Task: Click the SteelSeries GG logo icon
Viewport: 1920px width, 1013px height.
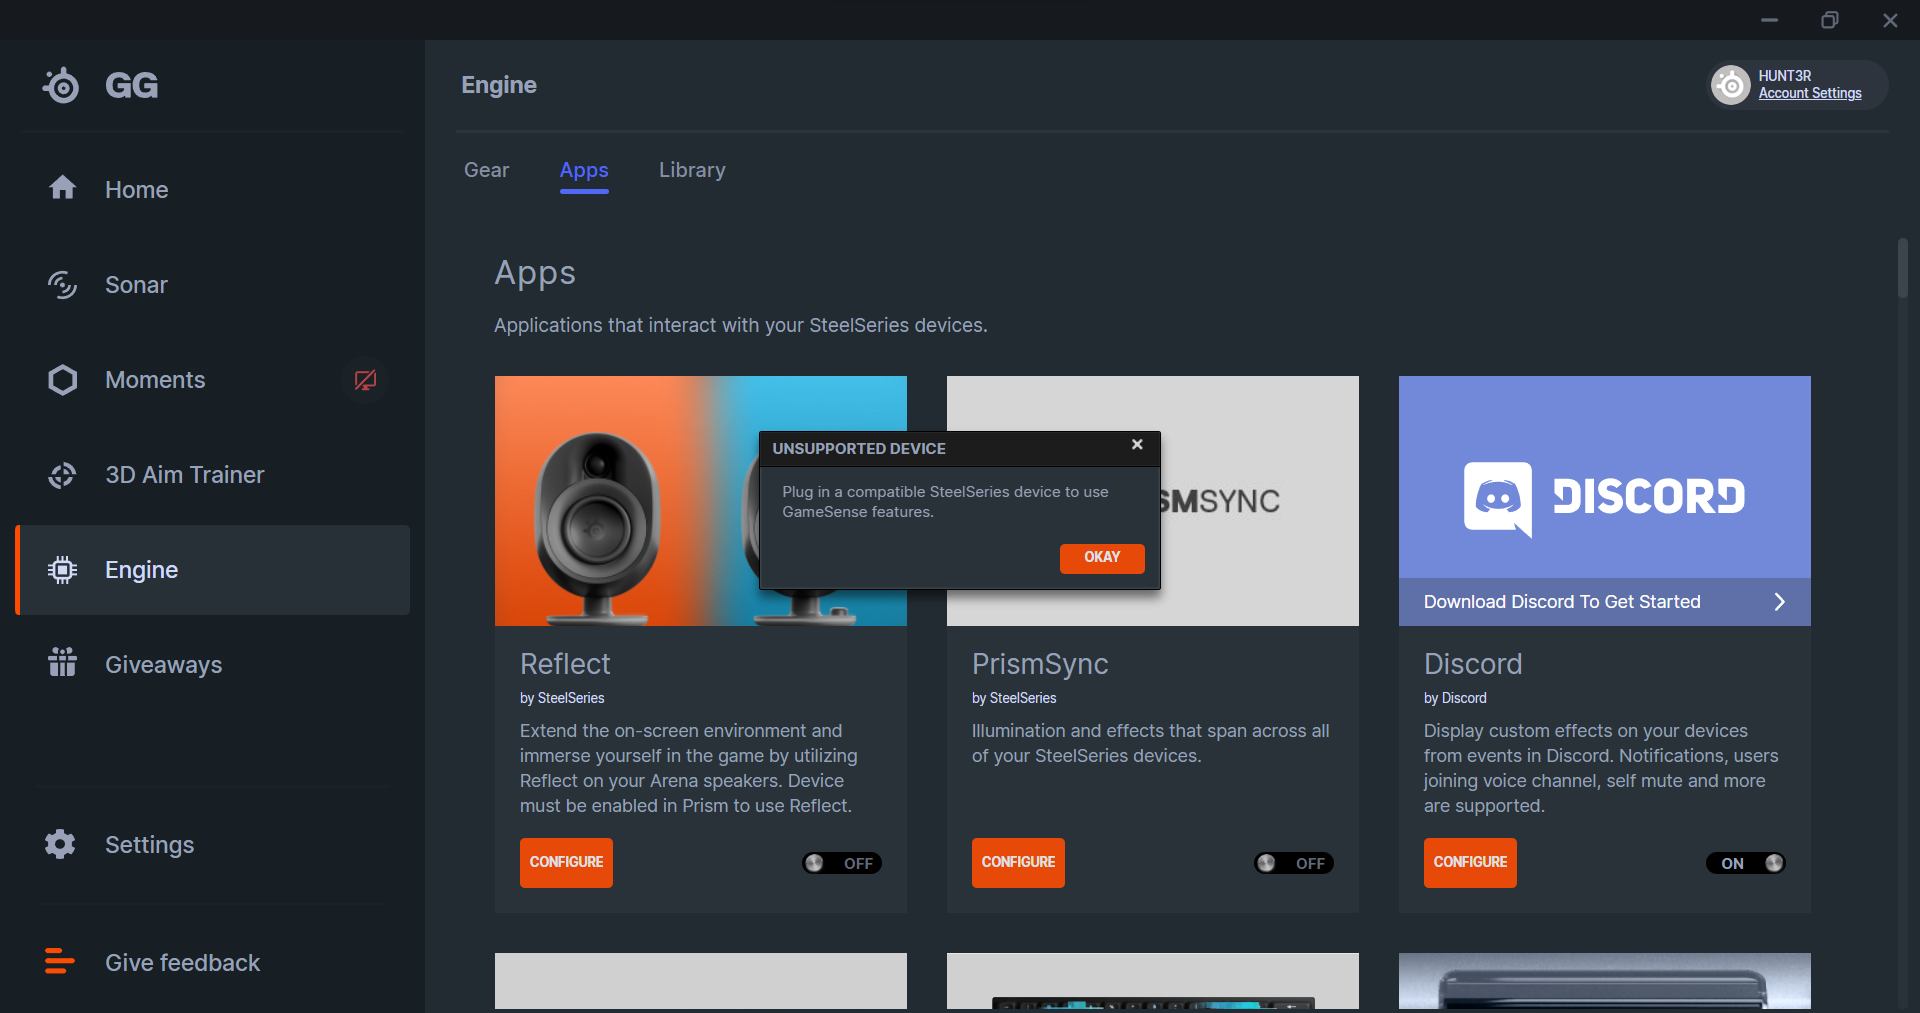Action: (62, 86)
